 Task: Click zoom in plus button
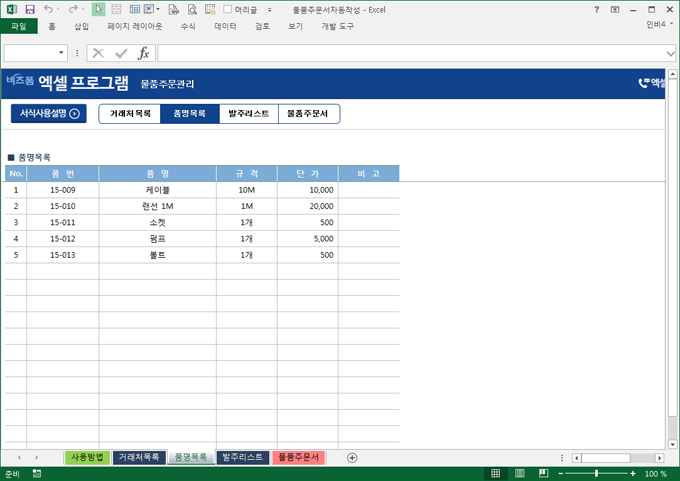pyautogui.click(x=633, y=474)
